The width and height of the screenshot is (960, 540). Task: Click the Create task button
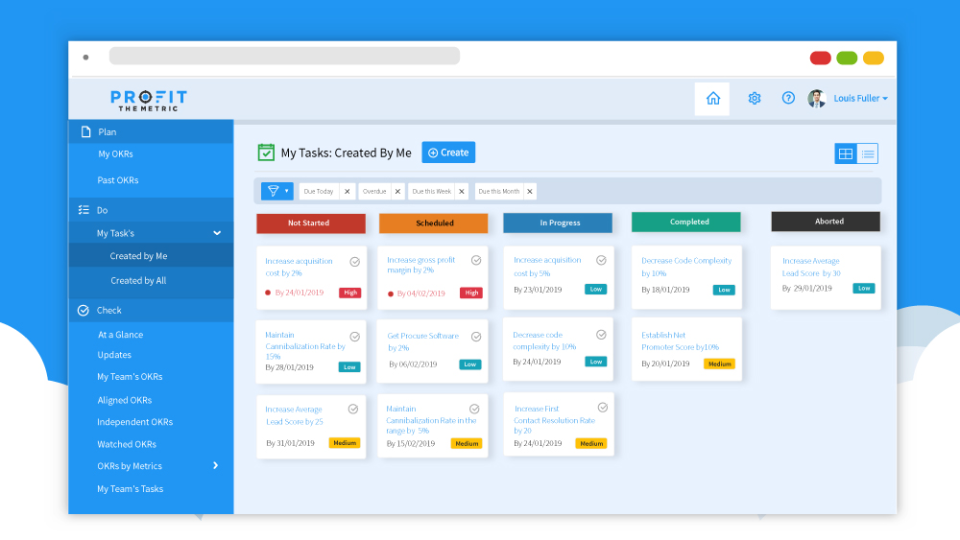tap(448, 152)
